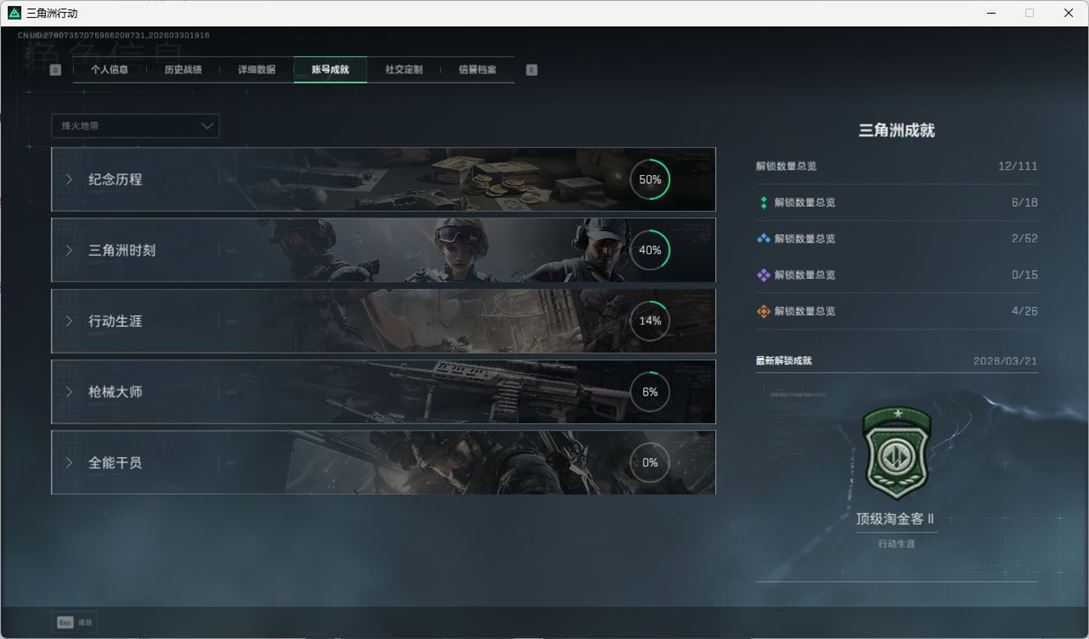Click the left tab-switch key icon
The image size is (1089, 639).
click(x=56, y=69)
